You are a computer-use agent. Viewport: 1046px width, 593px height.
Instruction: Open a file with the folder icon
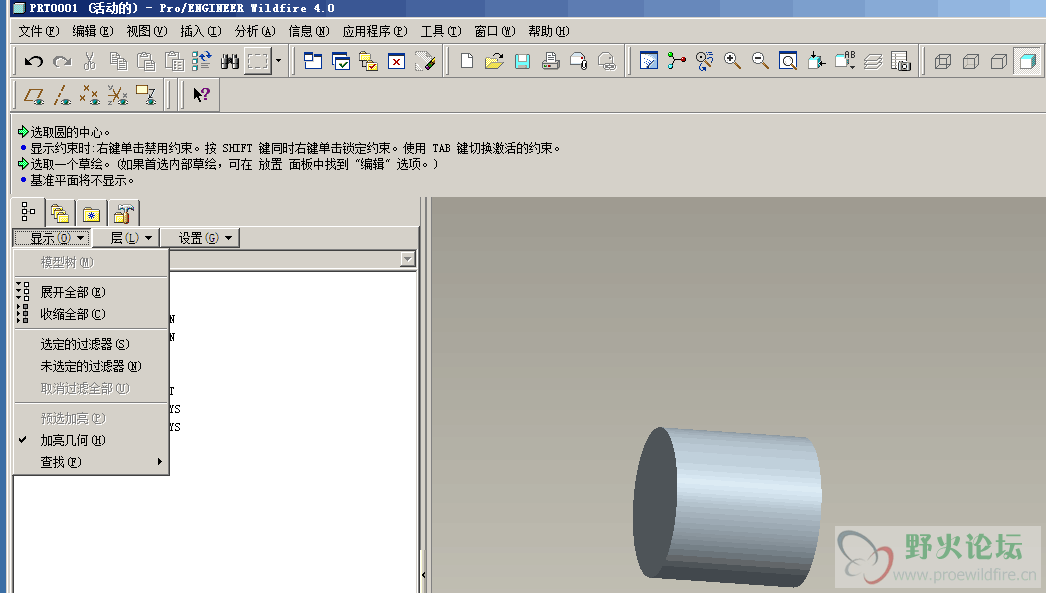click(494, 62)
